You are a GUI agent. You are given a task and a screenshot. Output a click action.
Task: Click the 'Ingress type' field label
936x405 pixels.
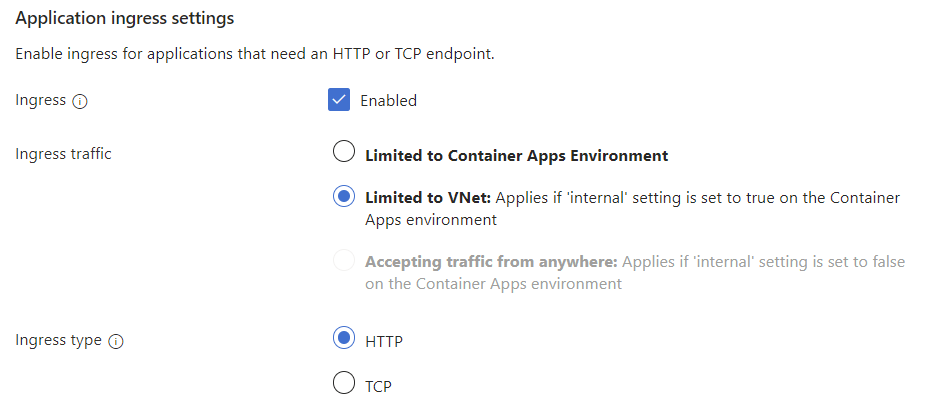click(59, 340)
